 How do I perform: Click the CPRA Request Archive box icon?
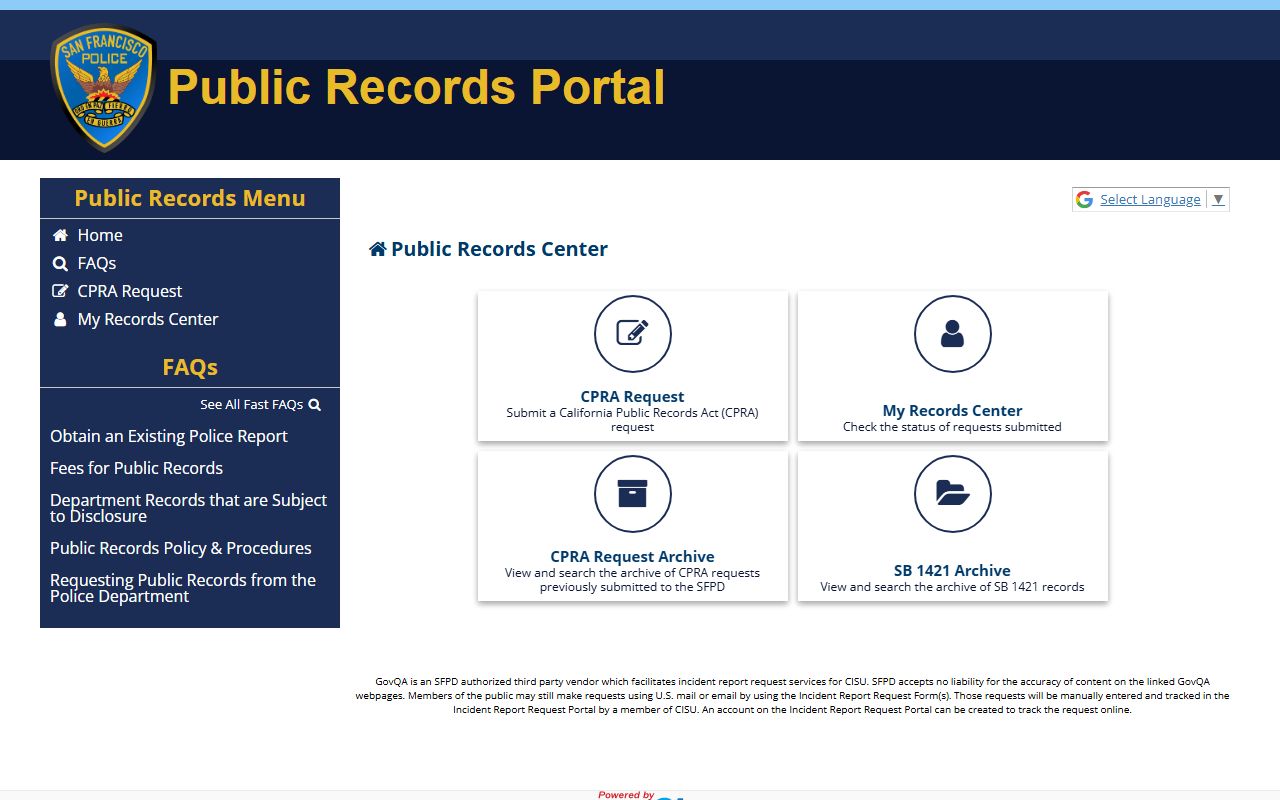pyautogui.click(x=633, y=494)
